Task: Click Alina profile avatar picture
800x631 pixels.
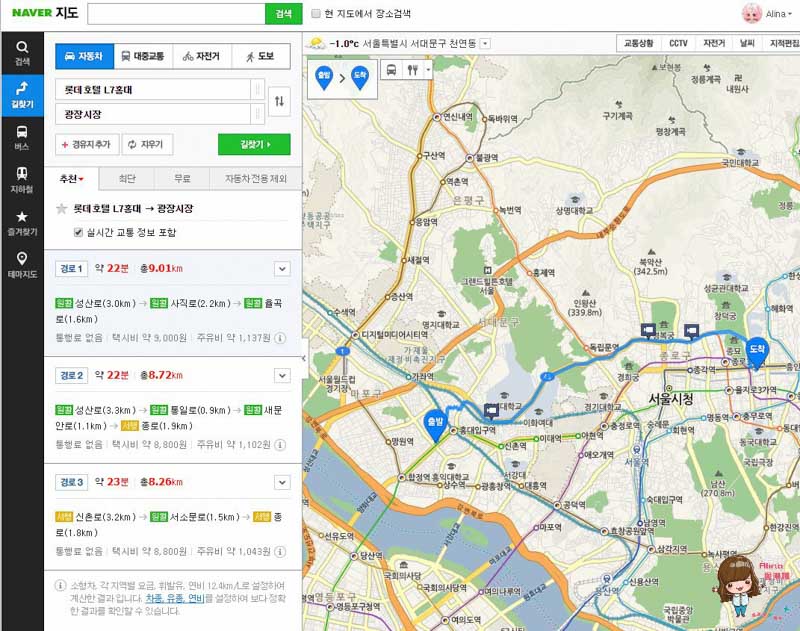Action: [752, 14]
